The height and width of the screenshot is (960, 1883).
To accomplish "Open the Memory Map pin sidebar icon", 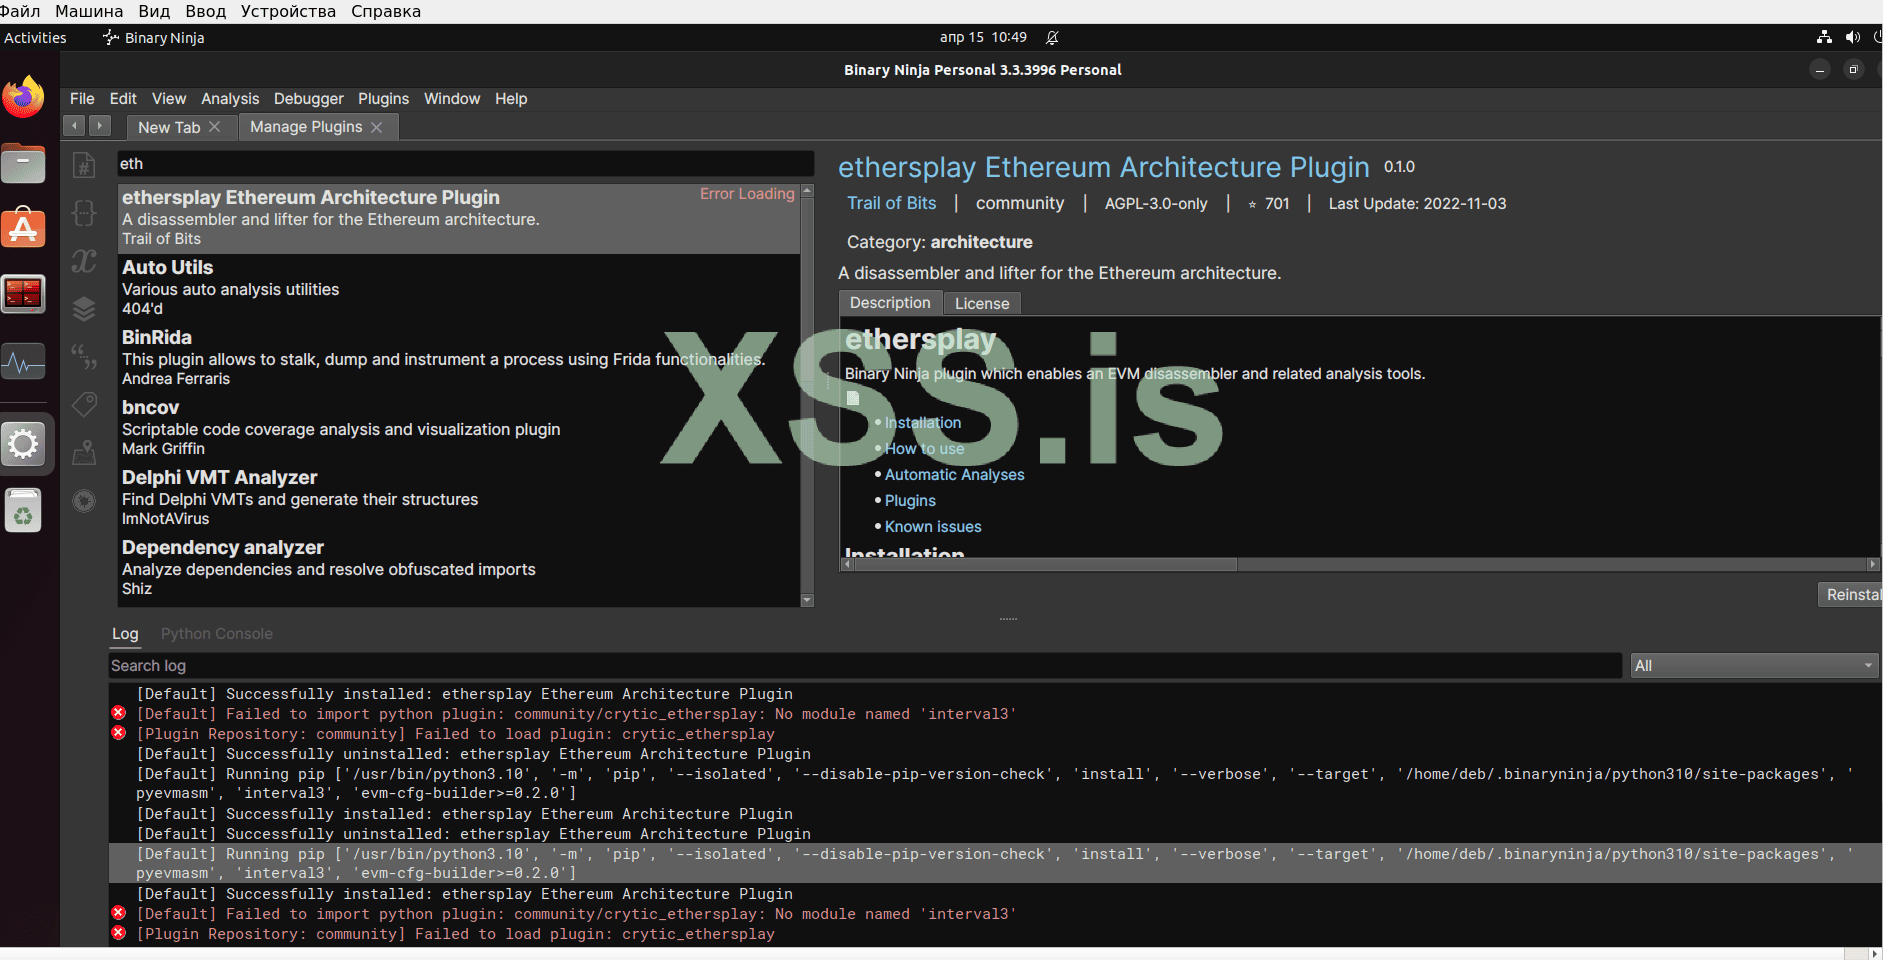I will pos(84,453).
